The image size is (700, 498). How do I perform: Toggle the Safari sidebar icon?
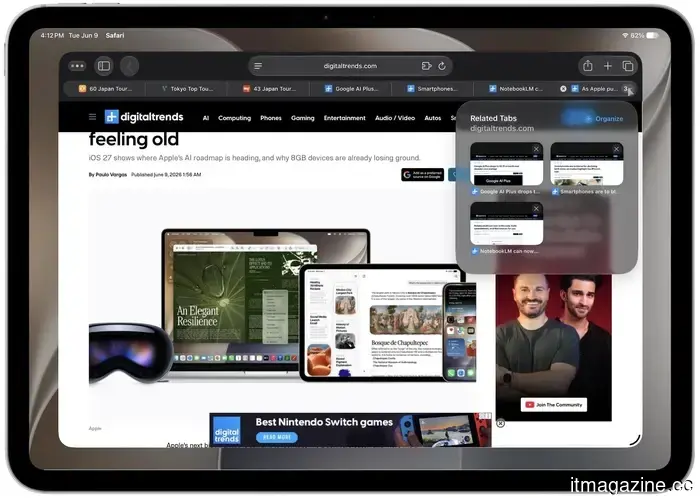tap(104, 66)
